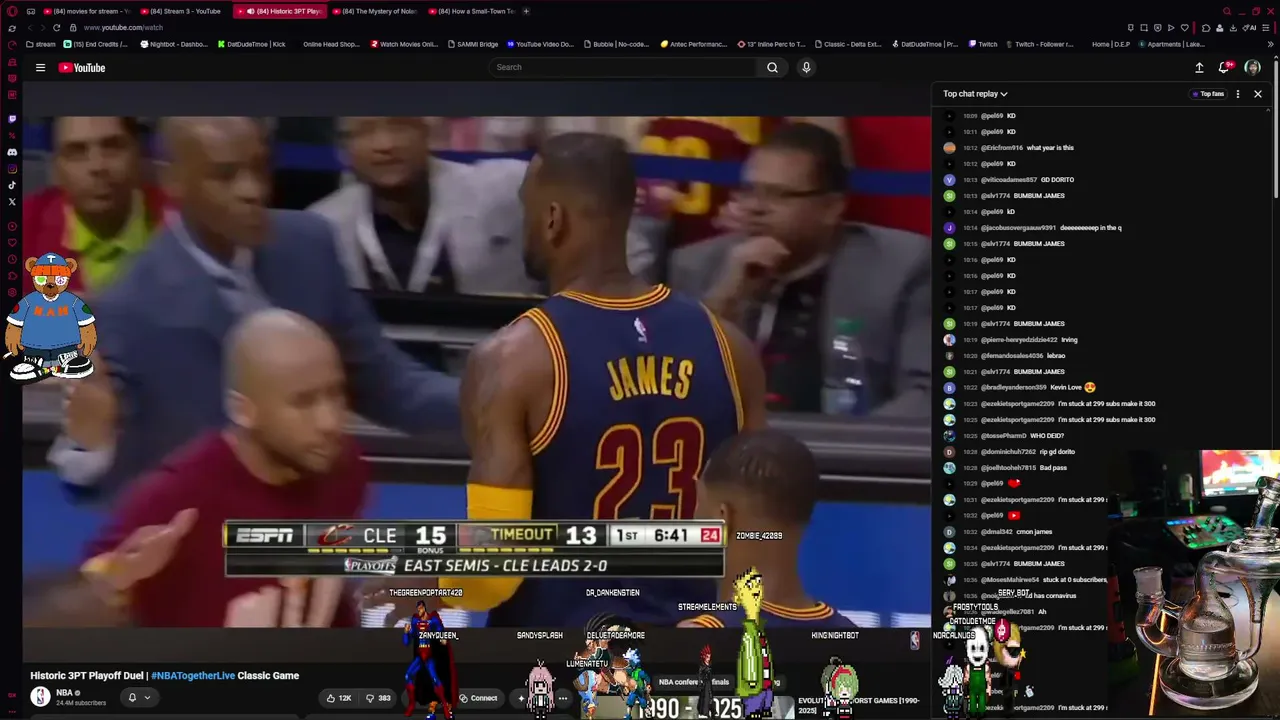The height and width of the screenshot is (720, 1280).
Task: Select the 'Historic 3PT Playoff' tab
Action: [280, 11]
